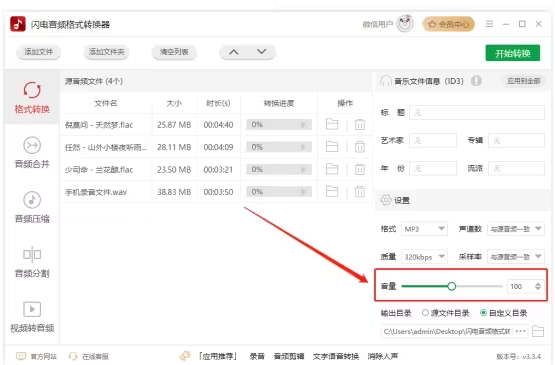Click the info icon beside ID3
The image size is (555, 365).
476,81
